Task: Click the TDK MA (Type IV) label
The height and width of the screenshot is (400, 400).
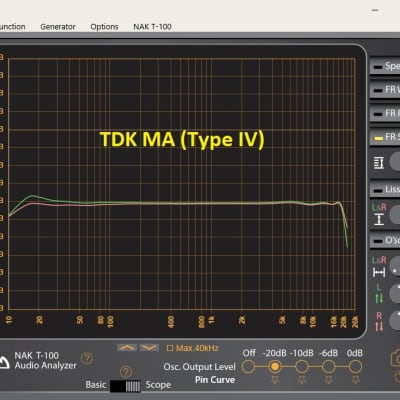Action: click(182, 139)
